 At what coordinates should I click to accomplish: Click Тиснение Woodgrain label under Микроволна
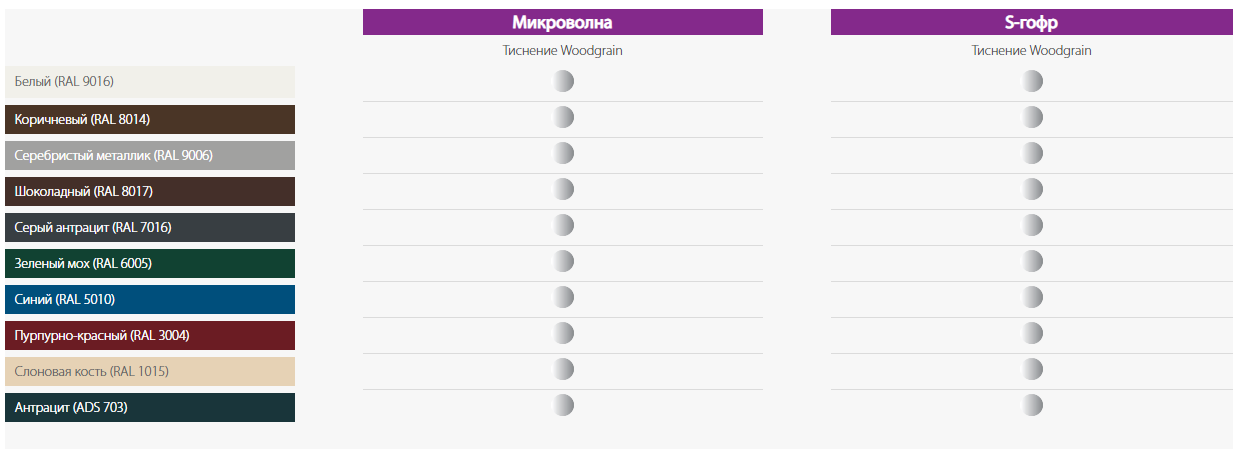(562, 50)
